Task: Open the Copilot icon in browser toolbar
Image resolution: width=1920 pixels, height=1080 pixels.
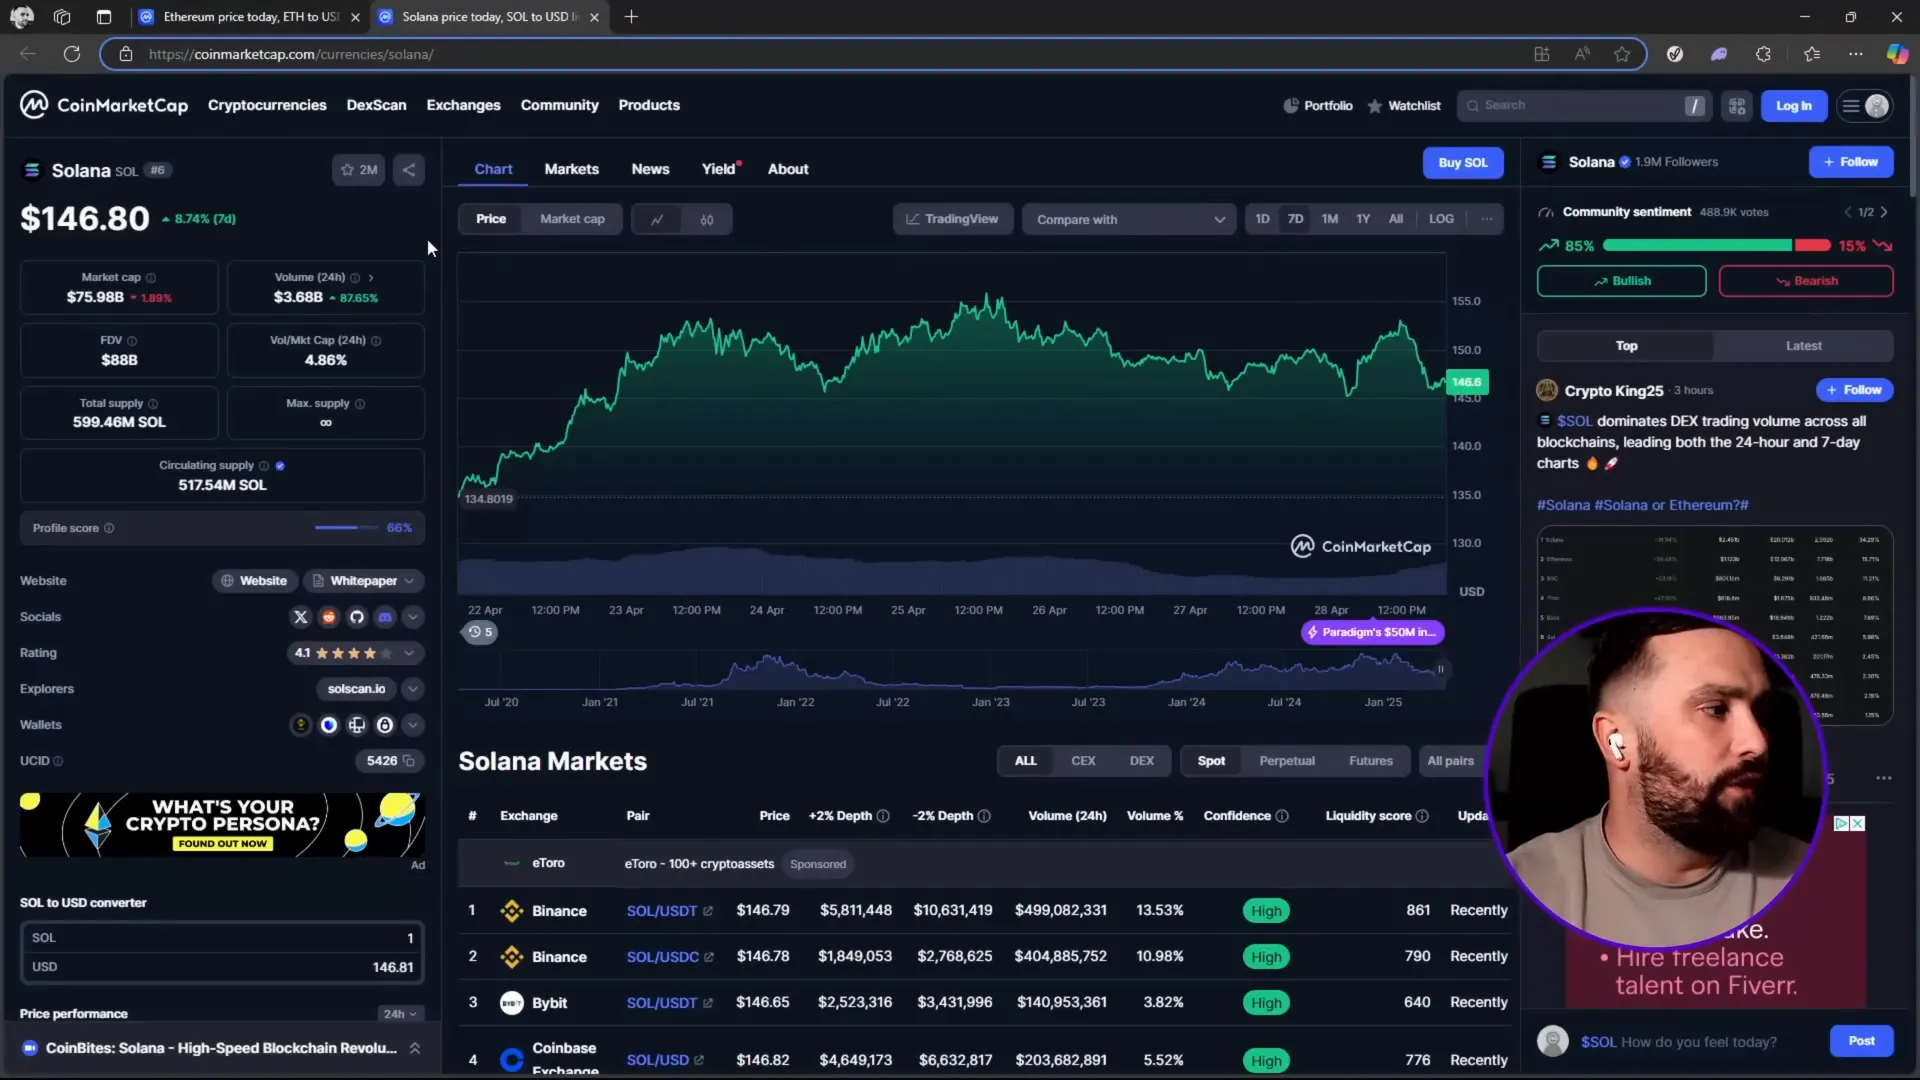Action: [x=1896, y=54]
